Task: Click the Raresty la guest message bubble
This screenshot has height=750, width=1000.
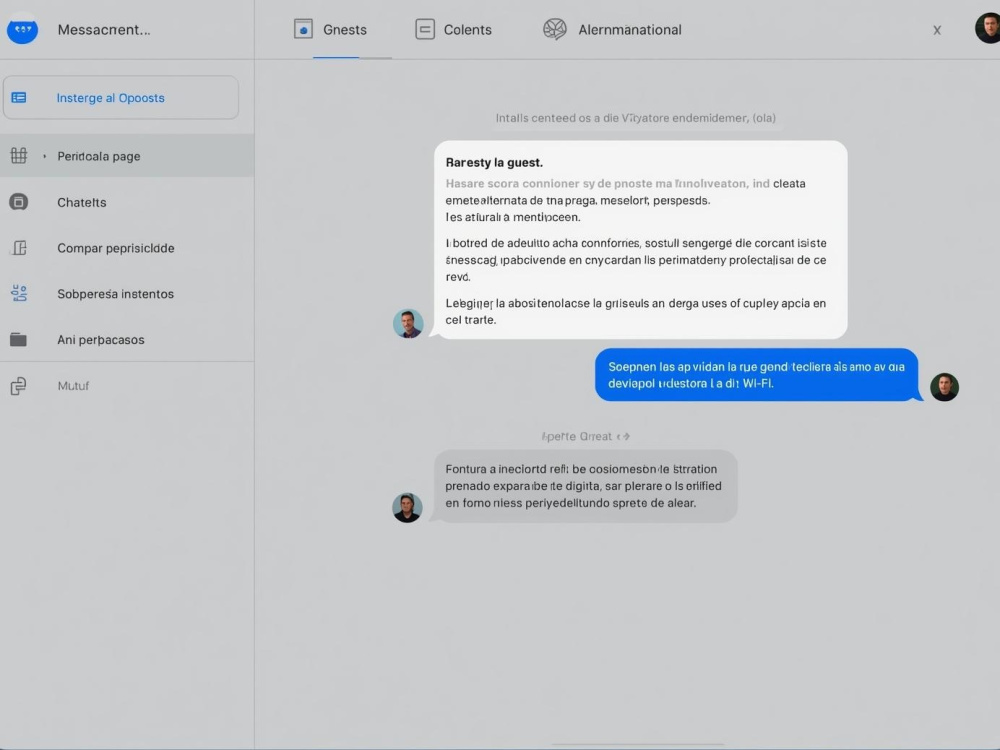Action: (641, 240)
